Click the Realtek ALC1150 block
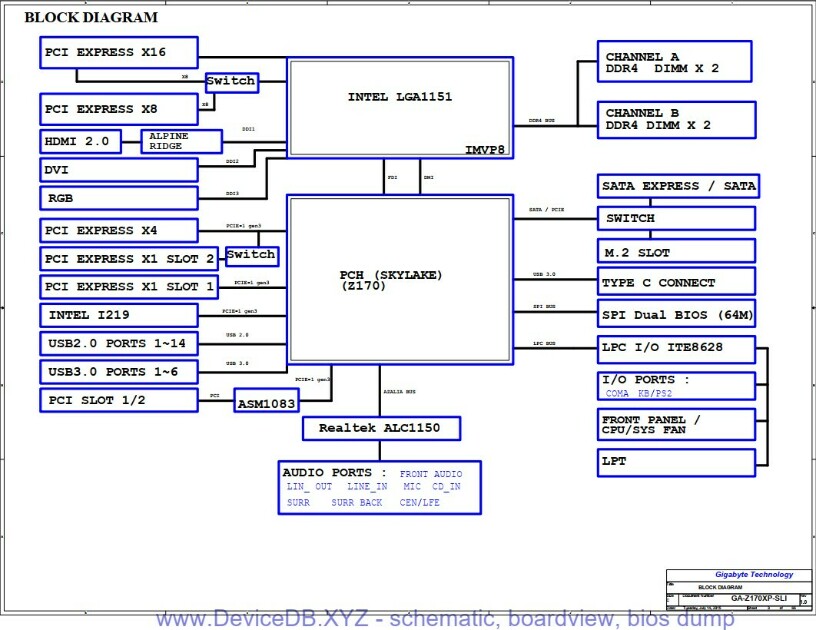 click(381, 428)
